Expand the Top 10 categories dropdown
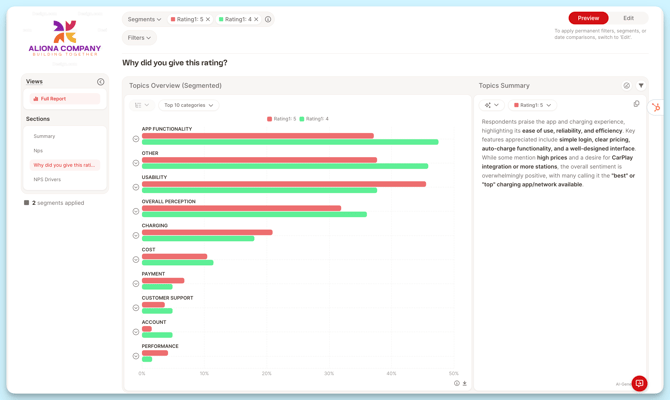Screen dimensions: 670x400 [x=188, y=105]
